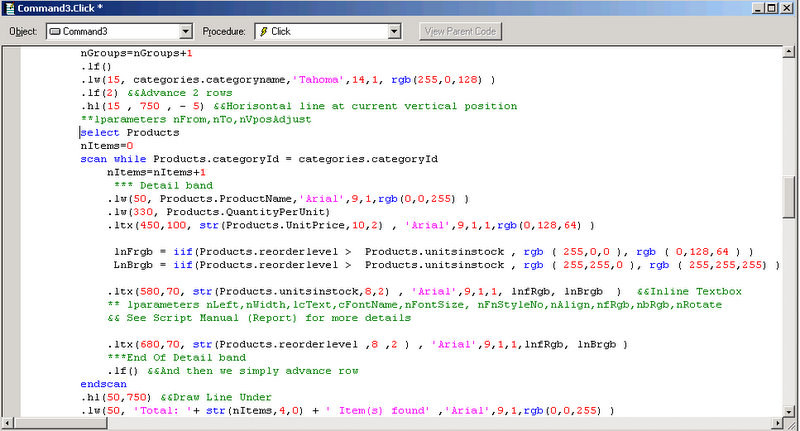Click the 'endscan' keyword
Viewport: 800px width, 431px height.
pos(103,384)
